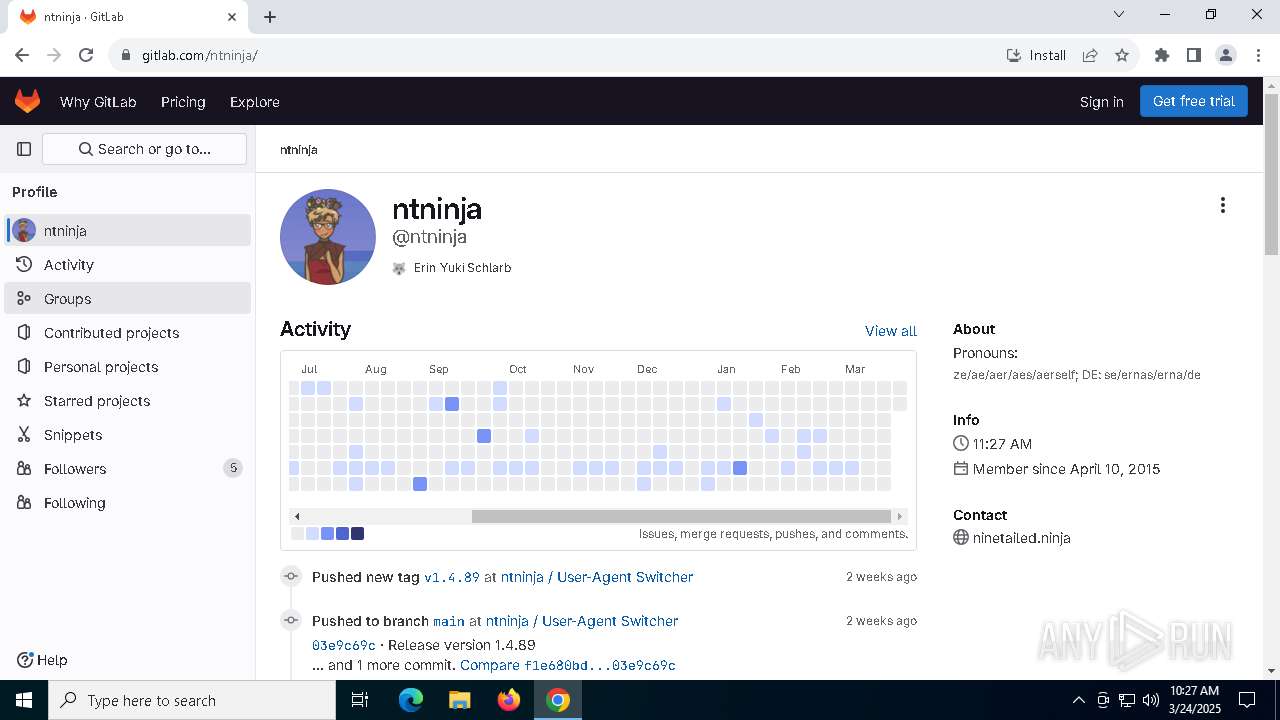Open the three-dot profile actions menu
The height and width of the screenshot is (720, 1280).
pyautogui.click(x=1222, y=205)
